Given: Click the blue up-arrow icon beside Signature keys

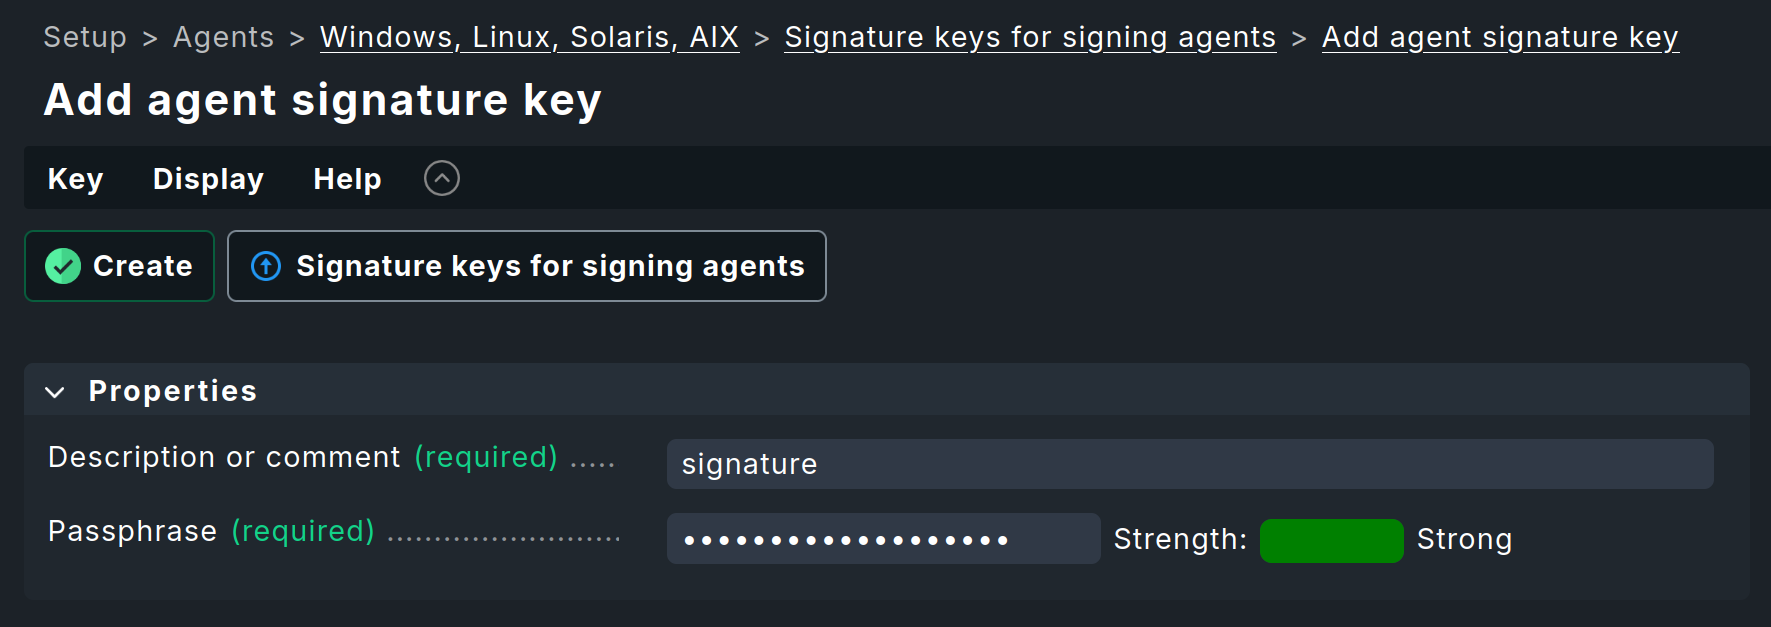Looking at the screenshot, I should tap(266, 266).
